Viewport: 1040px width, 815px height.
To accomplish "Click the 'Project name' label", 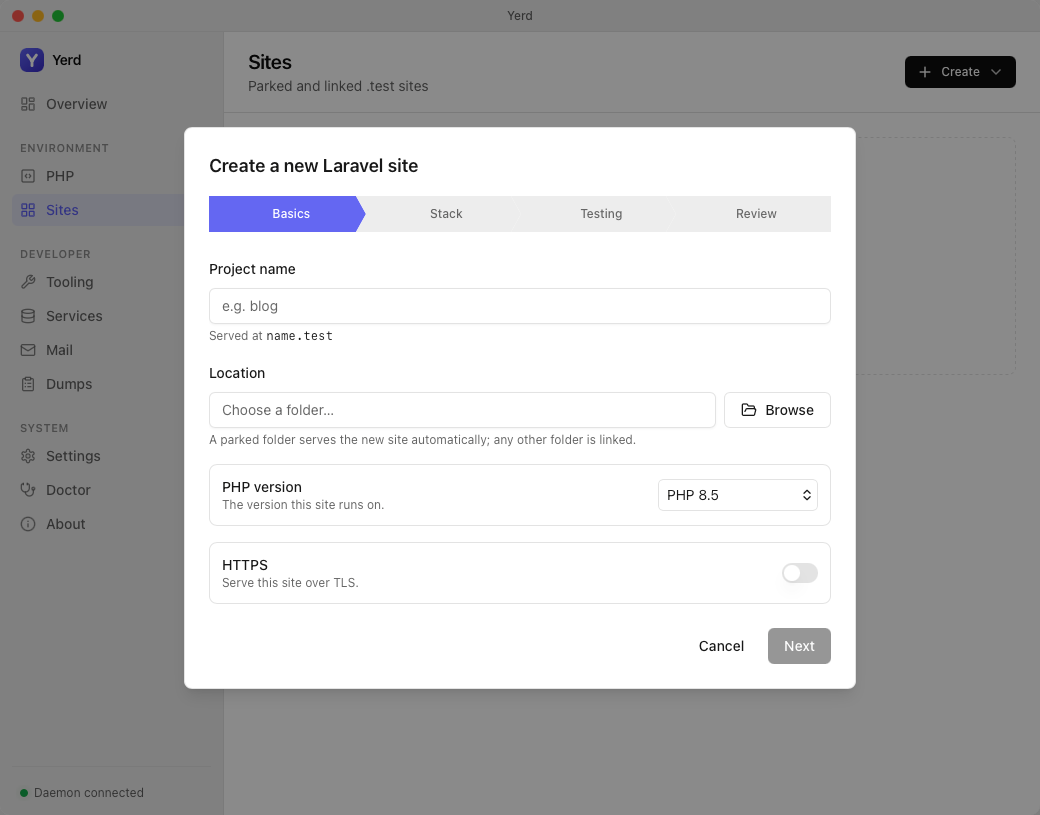I will click(252, 269).
